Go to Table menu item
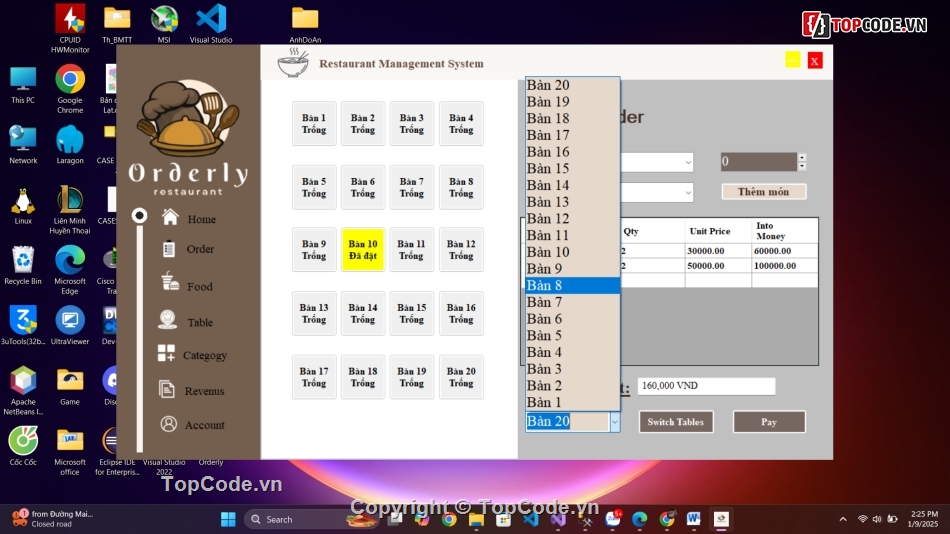 point(200,322)
